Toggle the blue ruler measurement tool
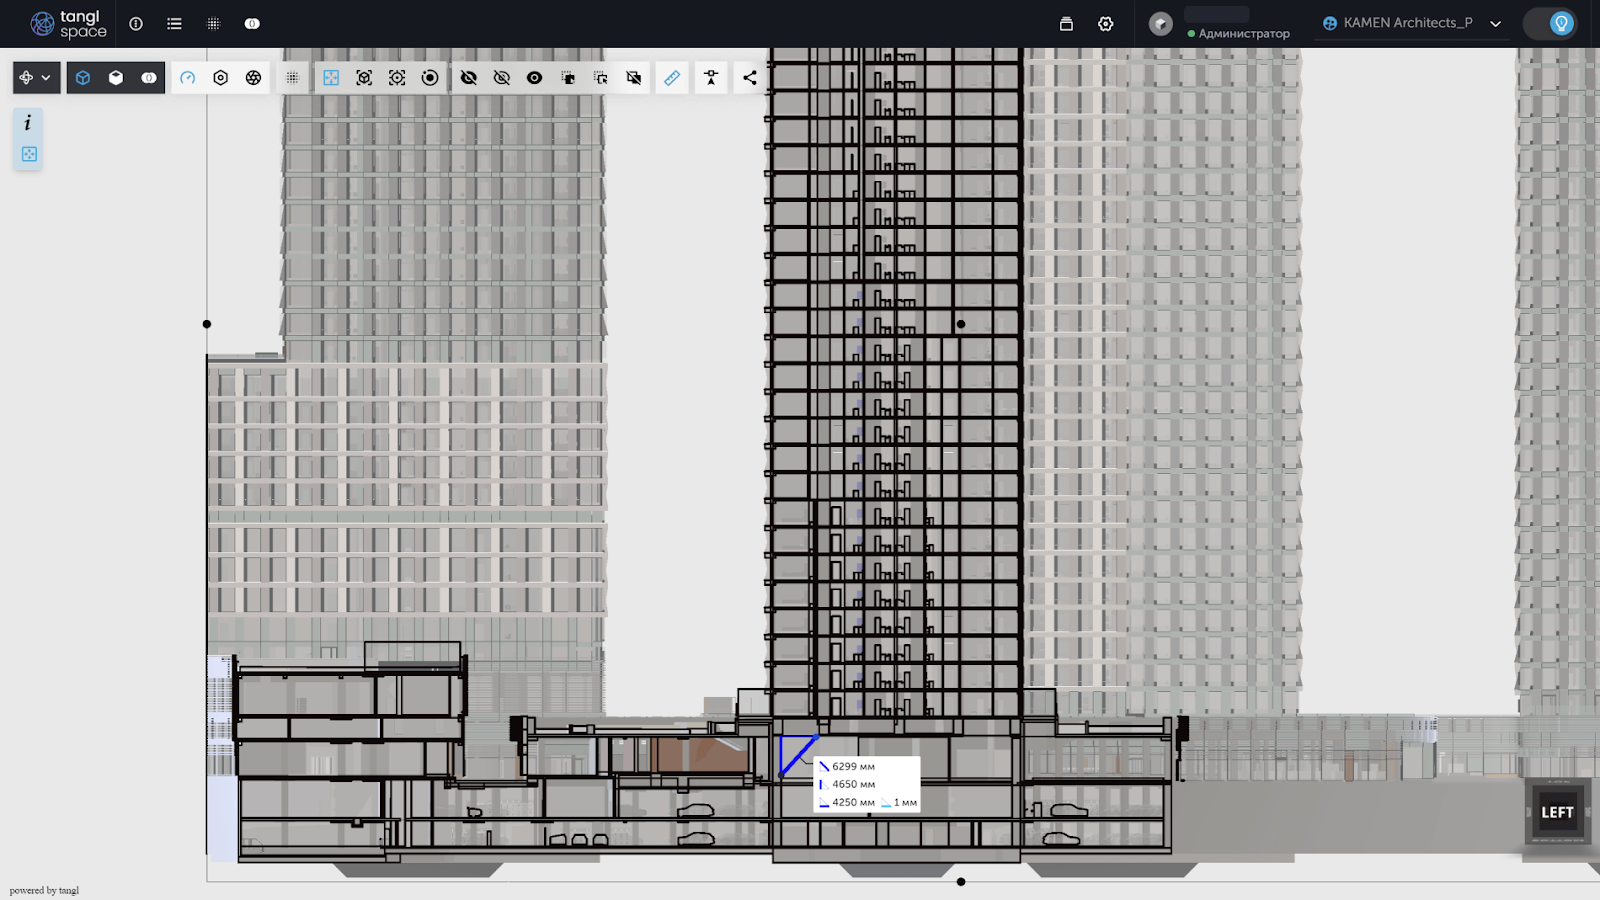This screenshot has height=900, width=1600. coord(672,78)
